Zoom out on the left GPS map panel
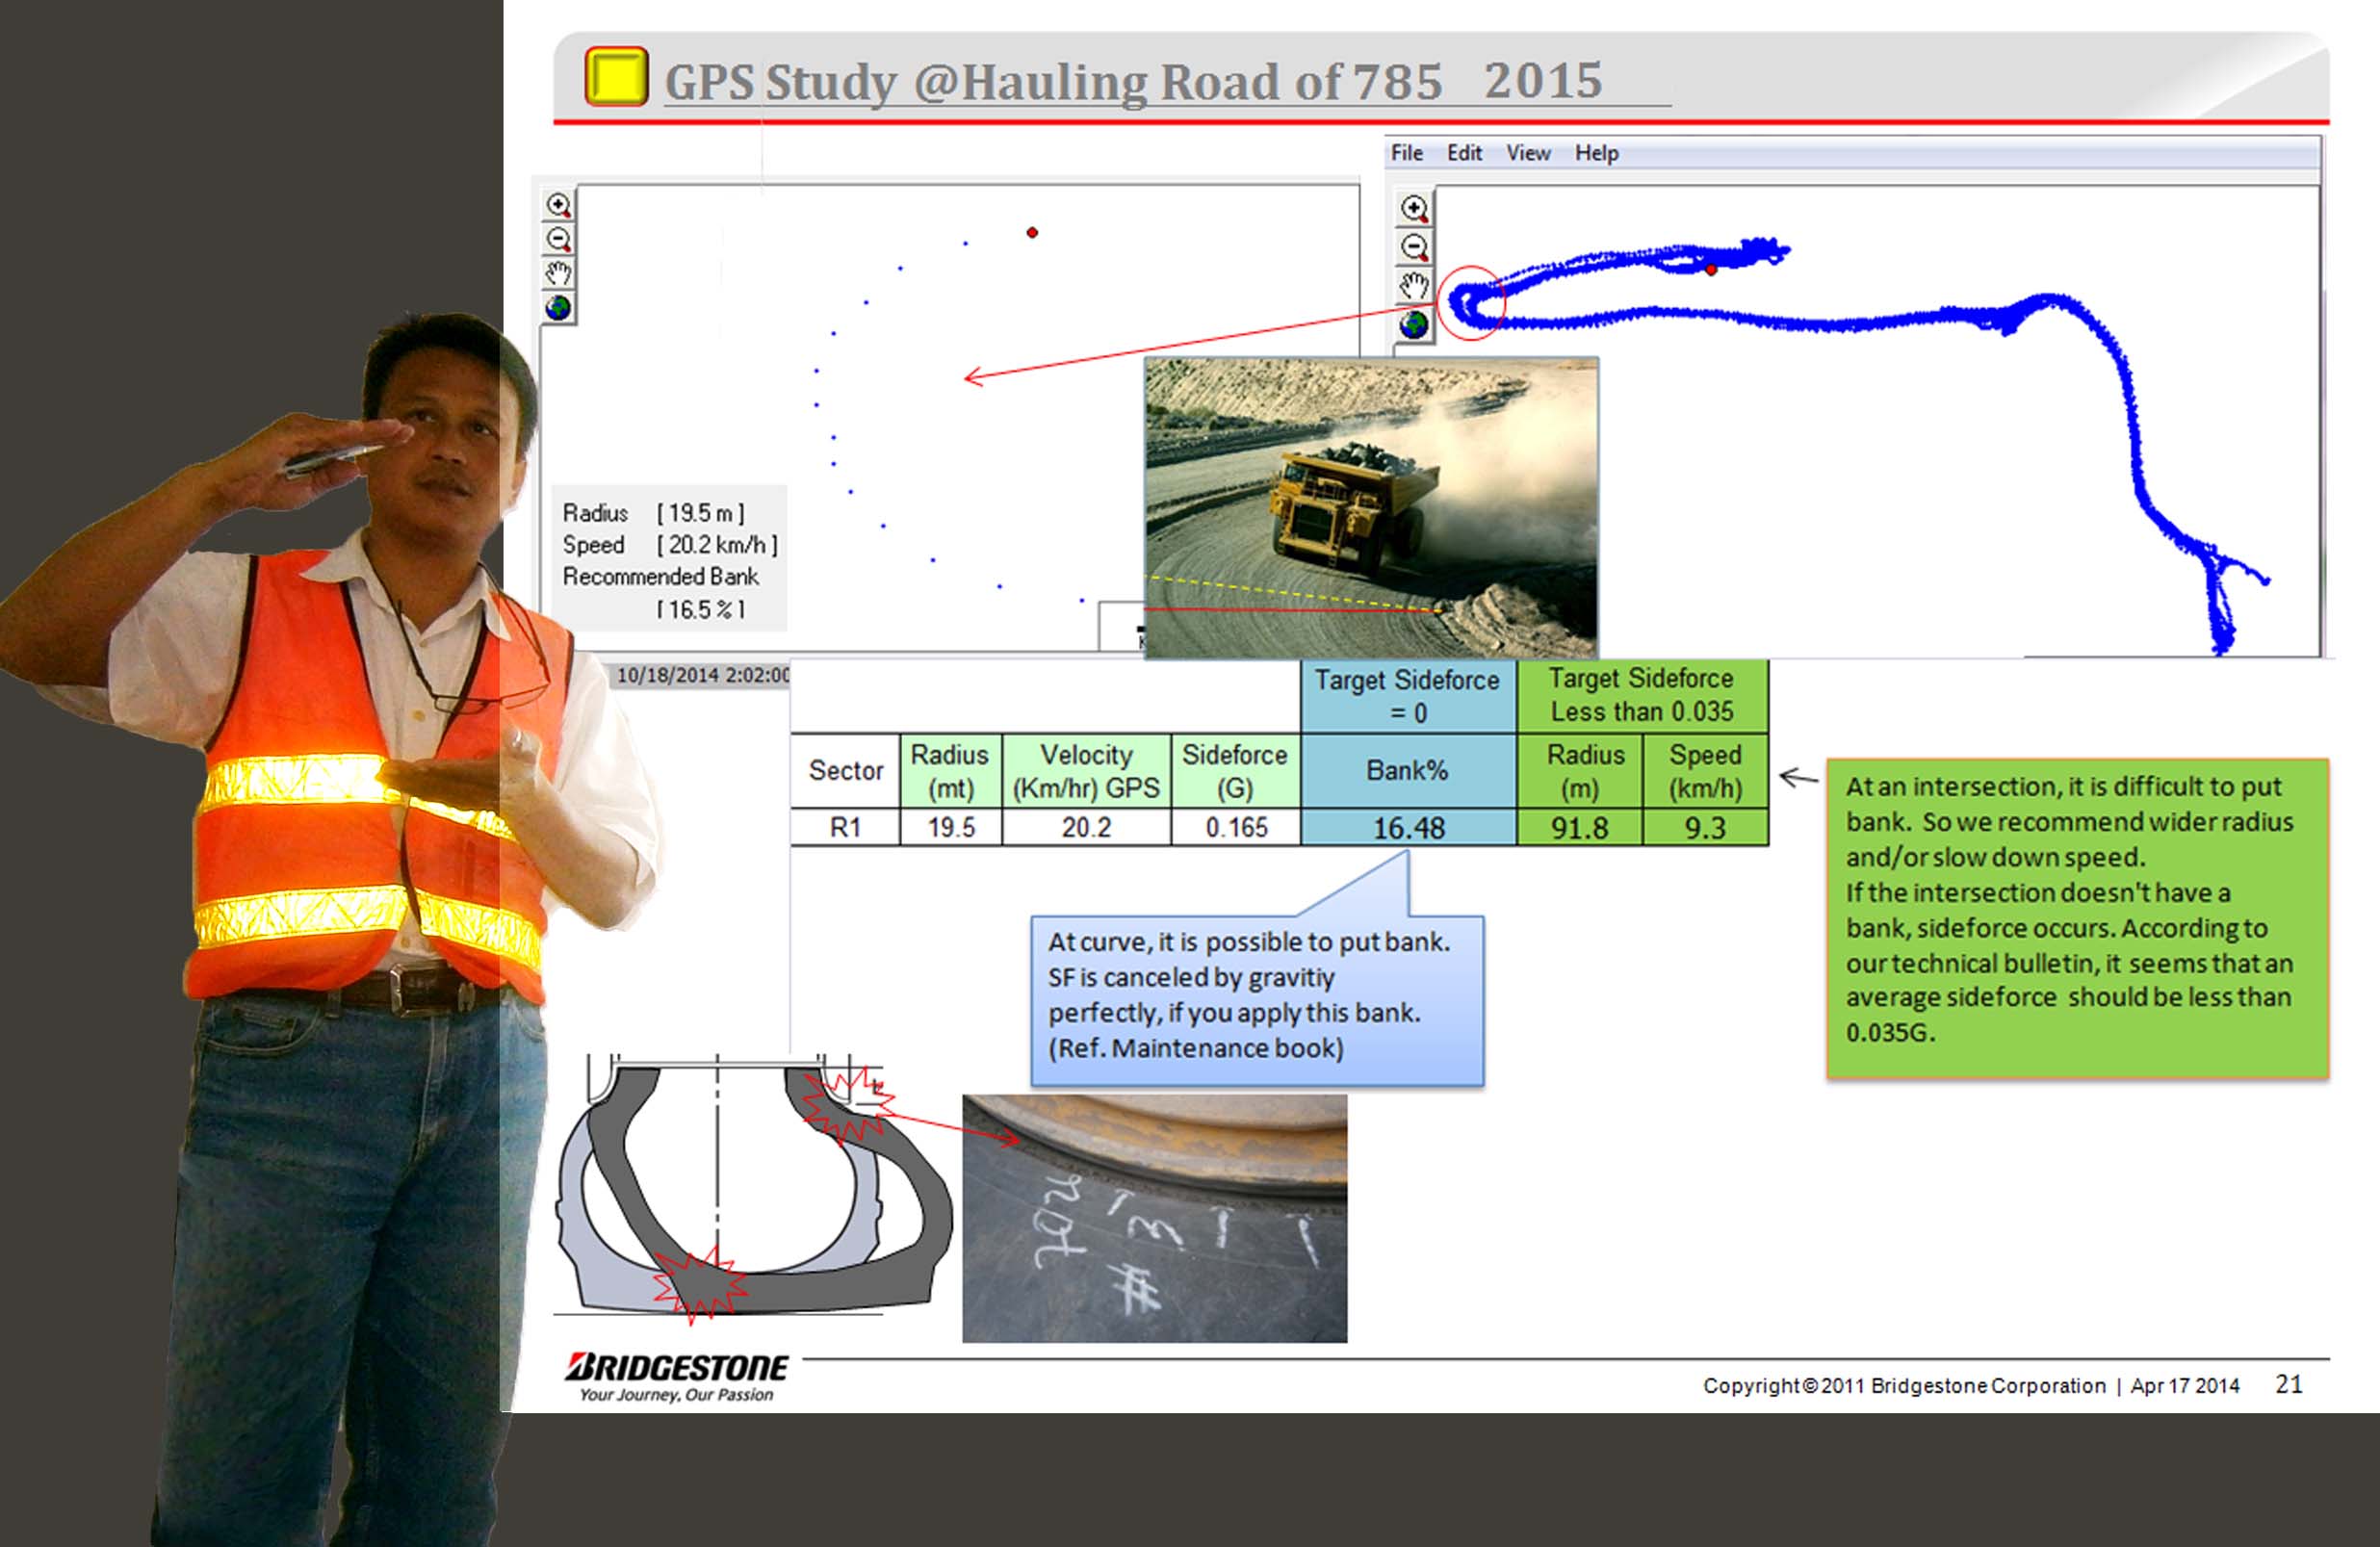 coord(560,238)
